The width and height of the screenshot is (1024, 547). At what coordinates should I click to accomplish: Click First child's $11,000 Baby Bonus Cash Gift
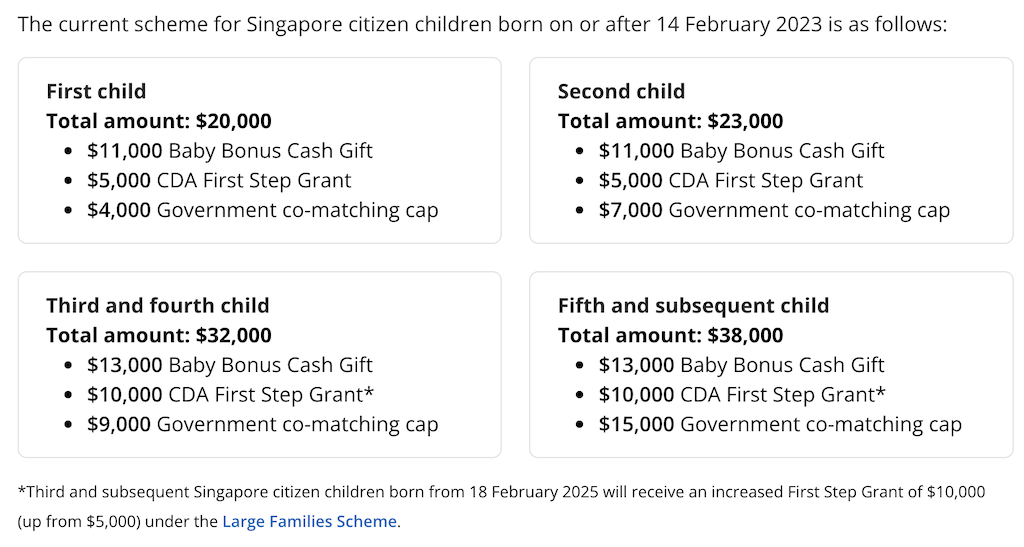coord(229,151)
